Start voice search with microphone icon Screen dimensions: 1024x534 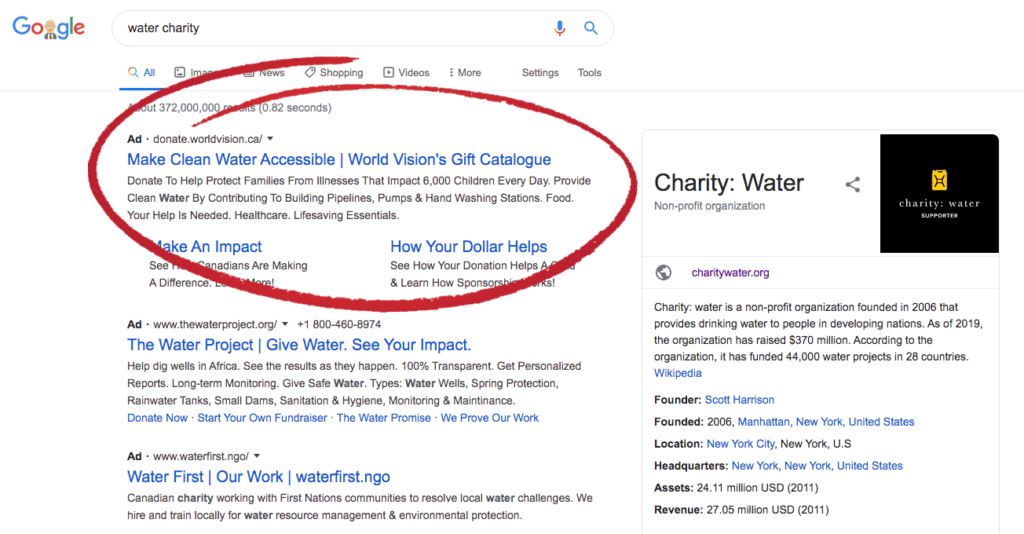[560, 28]
